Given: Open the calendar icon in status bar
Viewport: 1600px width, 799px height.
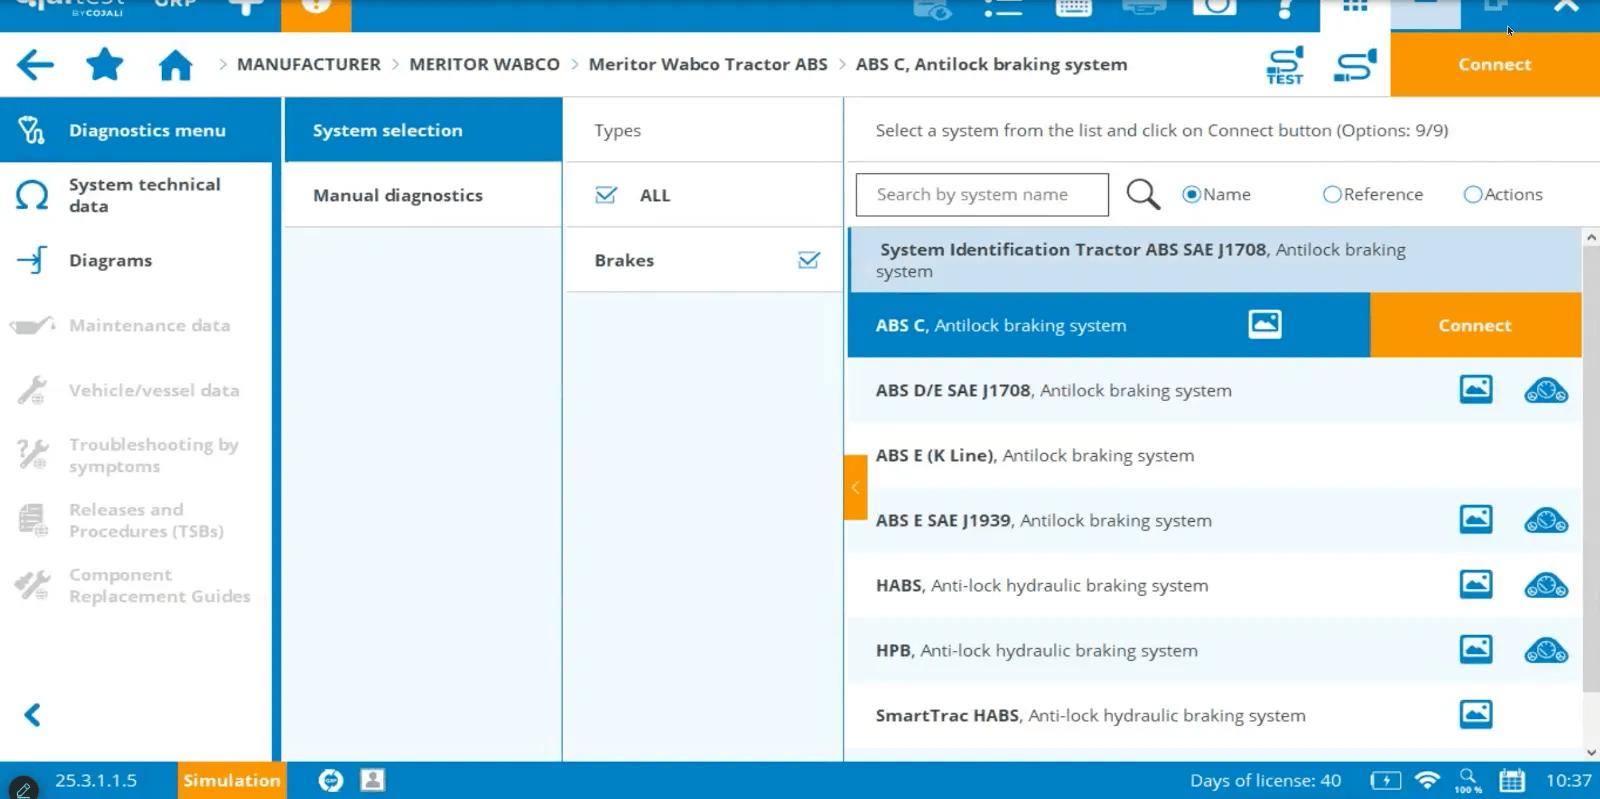Looking at the screenshot, I should click(1512, 780).
